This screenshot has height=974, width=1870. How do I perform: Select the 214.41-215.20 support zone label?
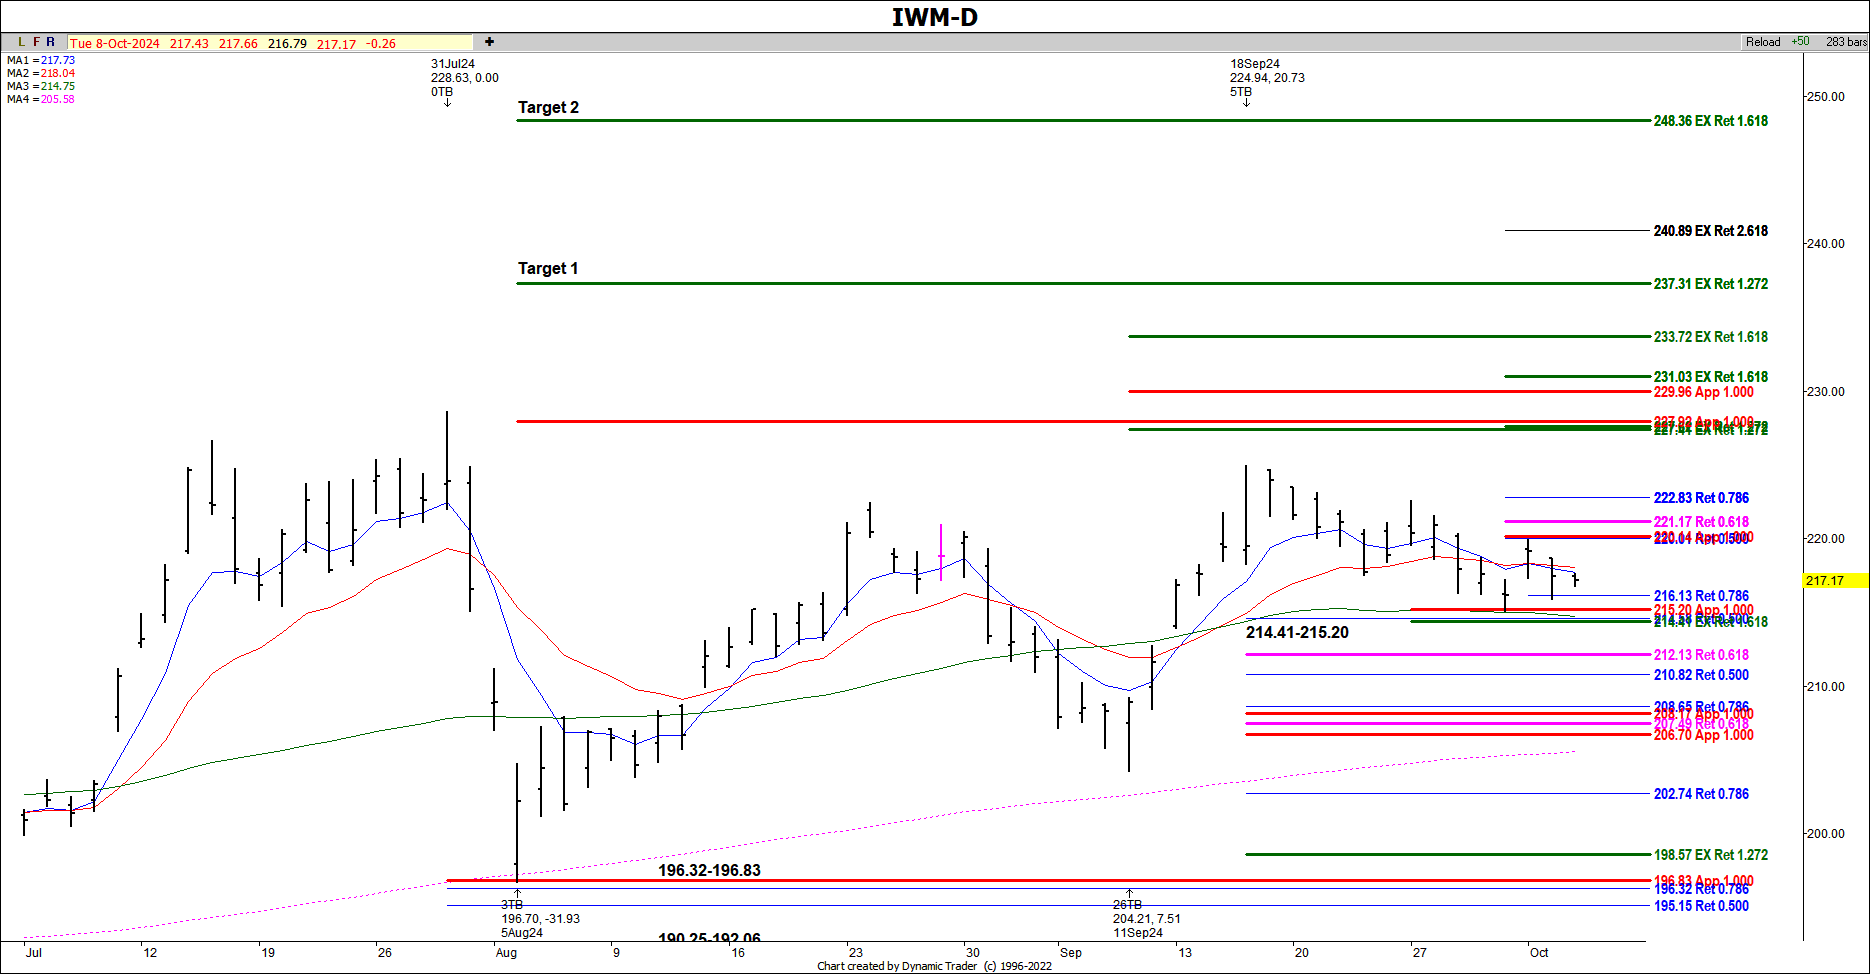[x=1297, y=633]
